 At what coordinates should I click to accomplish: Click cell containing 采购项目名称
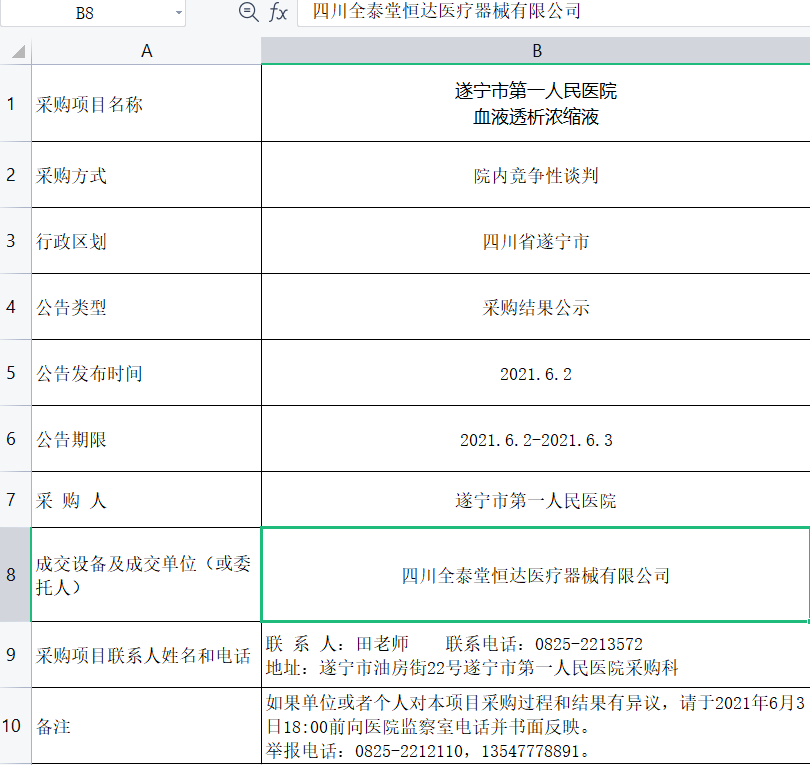147,103
